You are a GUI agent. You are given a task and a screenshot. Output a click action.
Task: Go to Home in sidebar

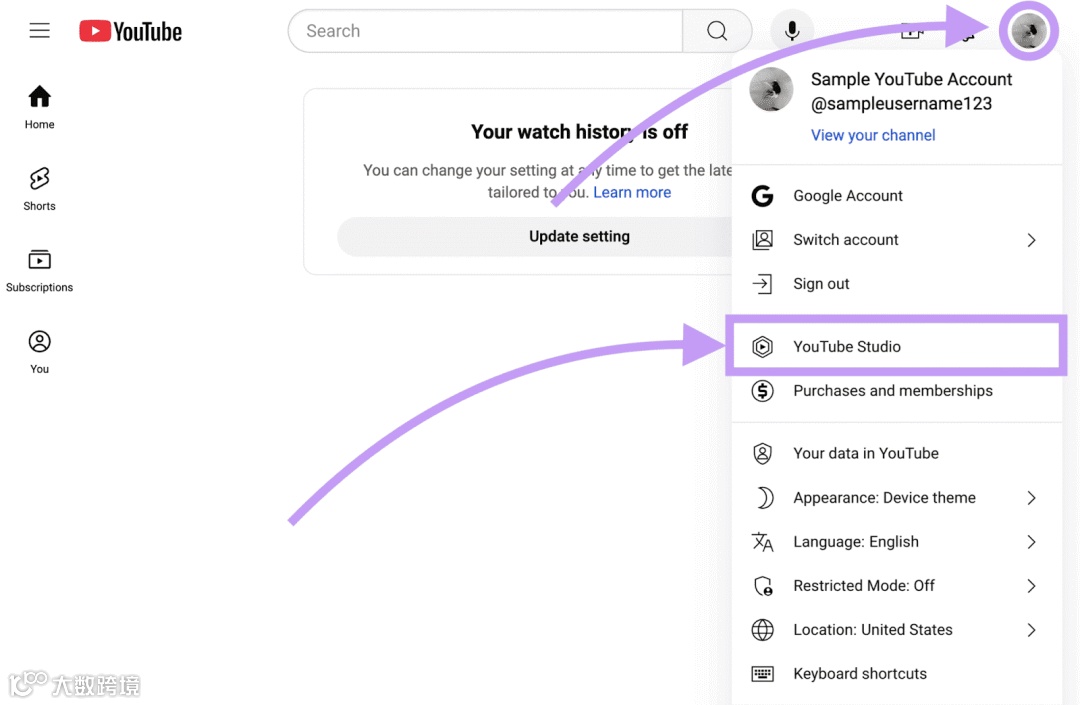pyautogui.click(x=40, y=107)
